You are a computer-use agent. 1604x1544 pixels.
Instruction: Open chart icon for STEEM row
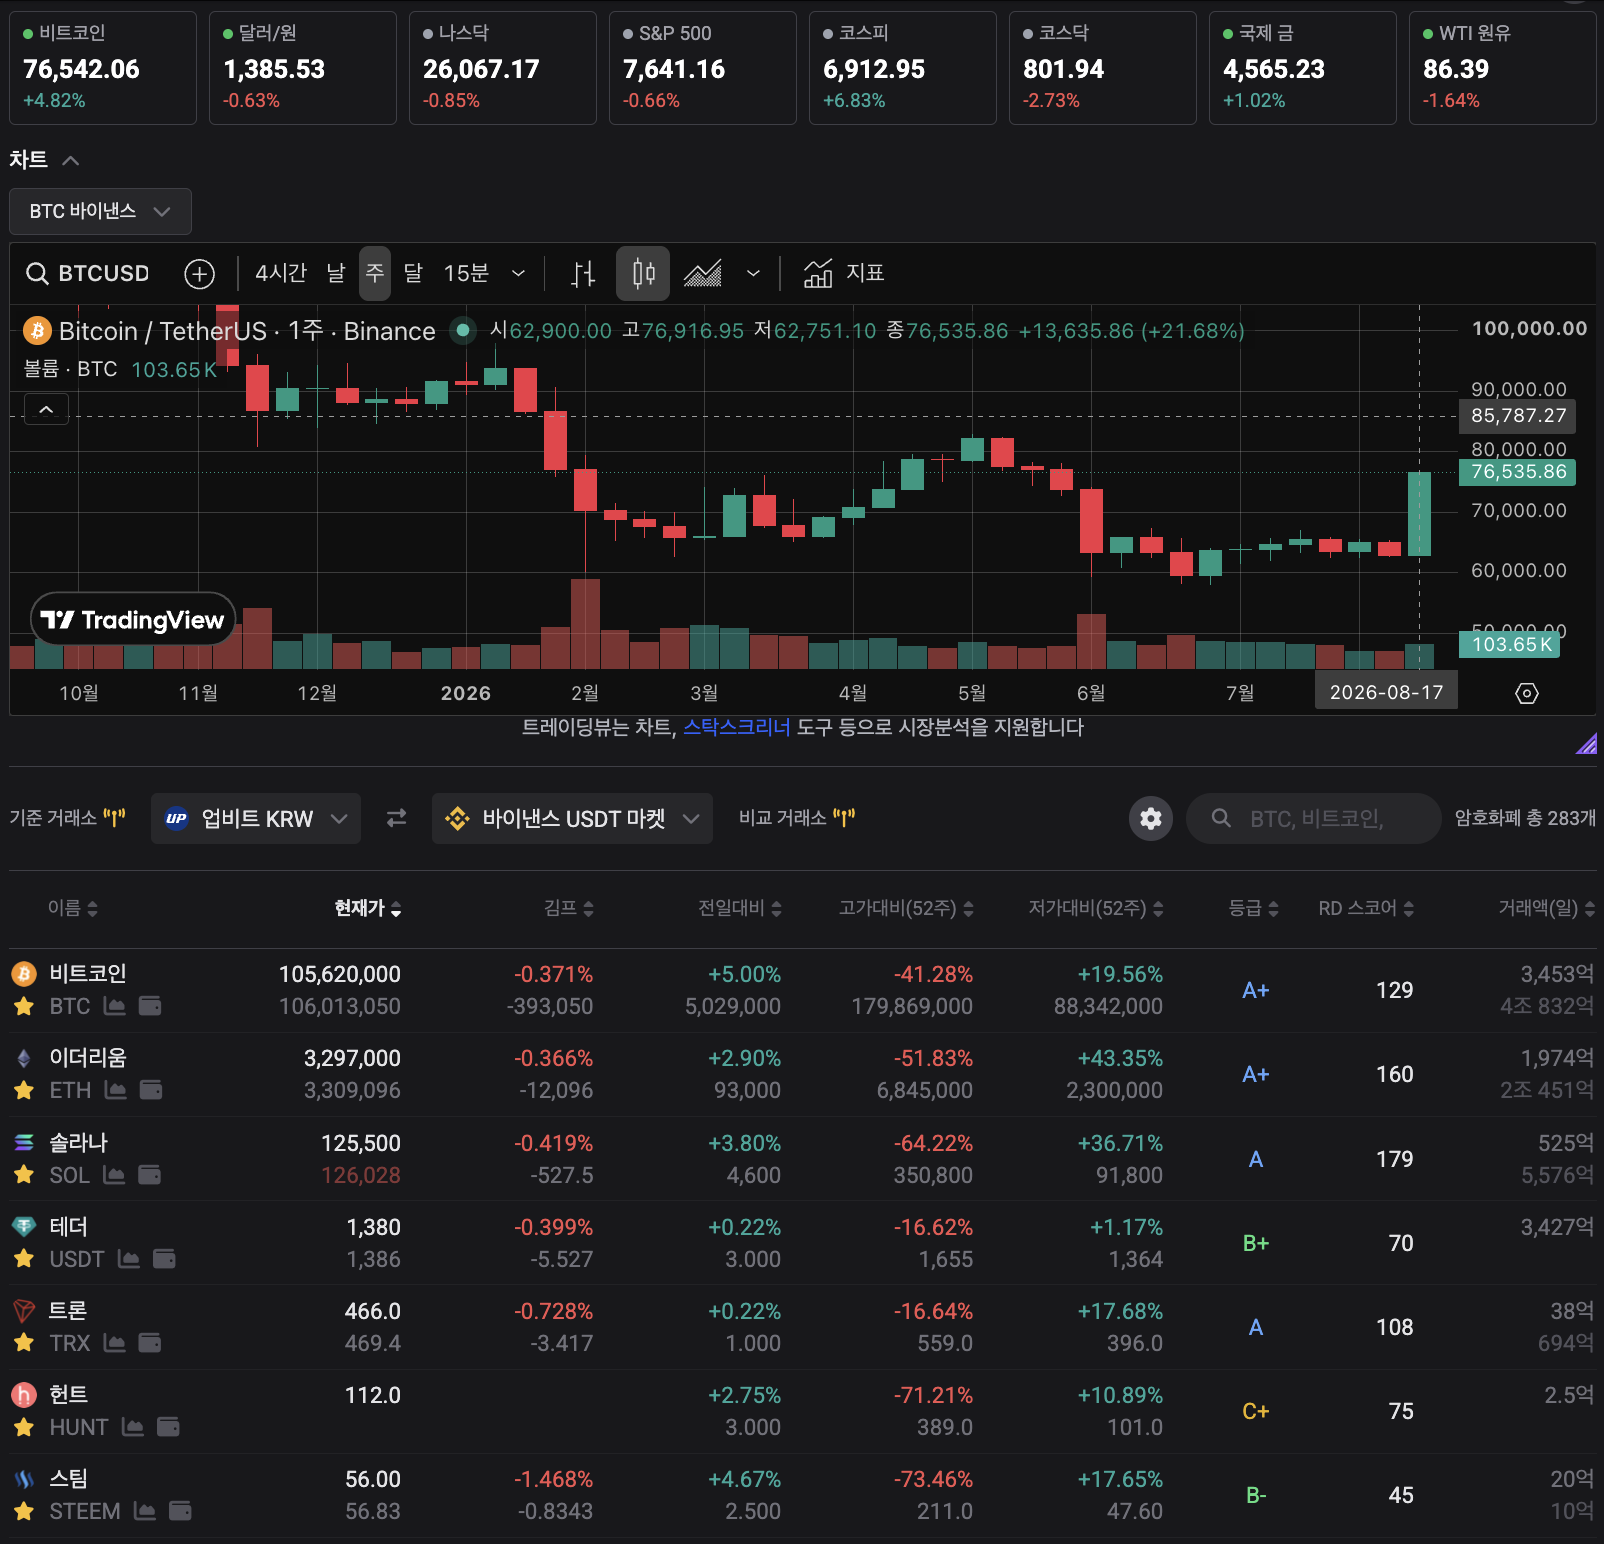click(x=145, y=1510)
